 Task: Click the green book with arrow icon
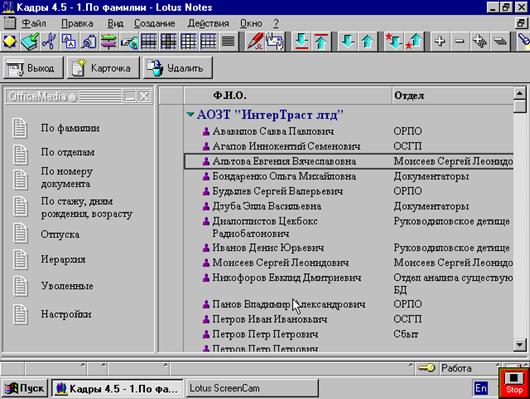tap(30, 42)
